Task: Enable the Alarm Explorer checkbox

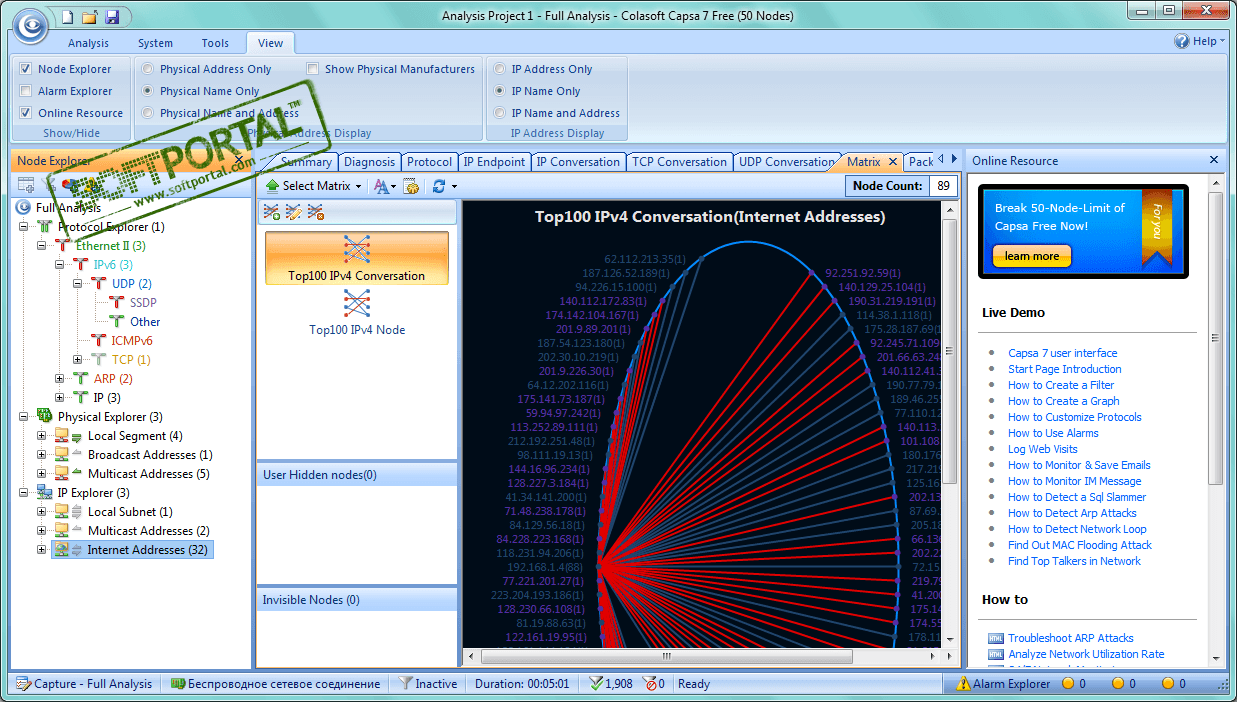Action: (25, 91)
